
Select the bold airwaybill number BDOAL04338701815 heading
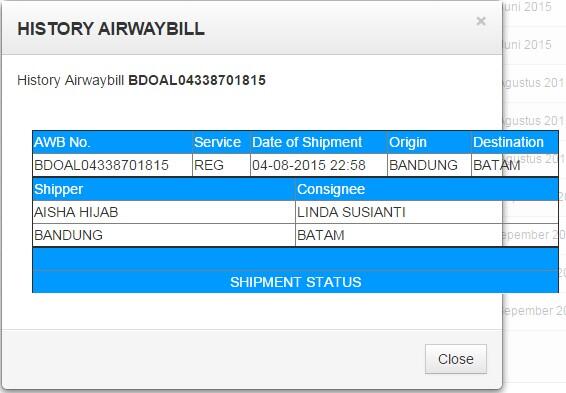point(197,80)
